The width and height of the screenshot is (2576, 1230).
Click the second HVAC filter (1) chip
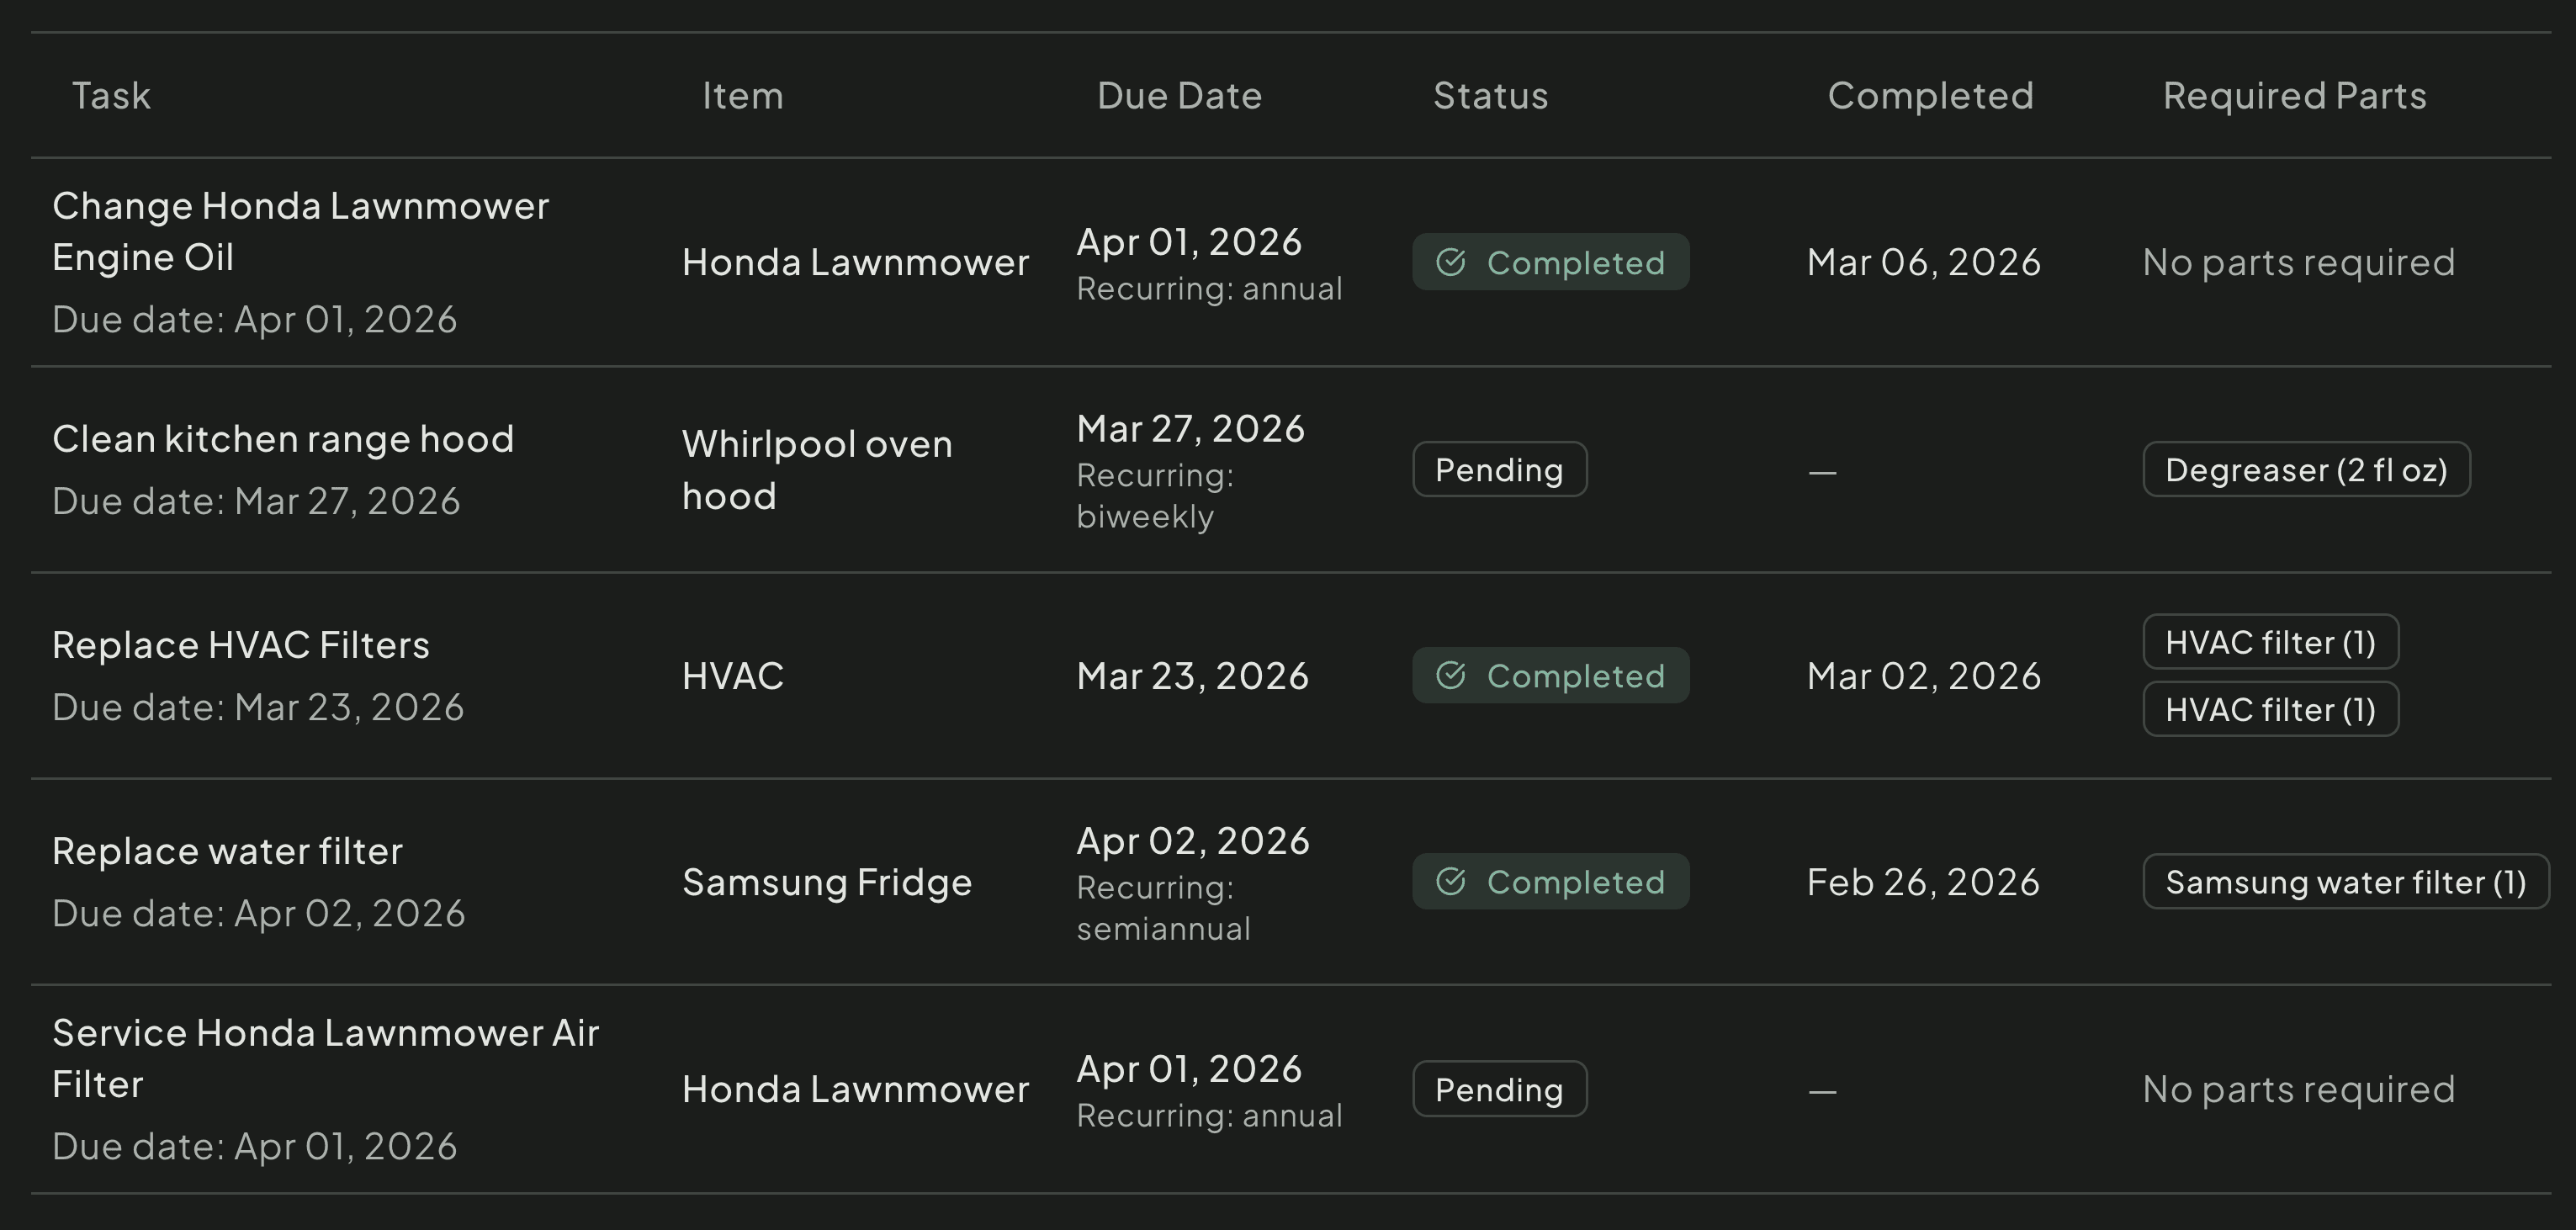(2270, 709)
